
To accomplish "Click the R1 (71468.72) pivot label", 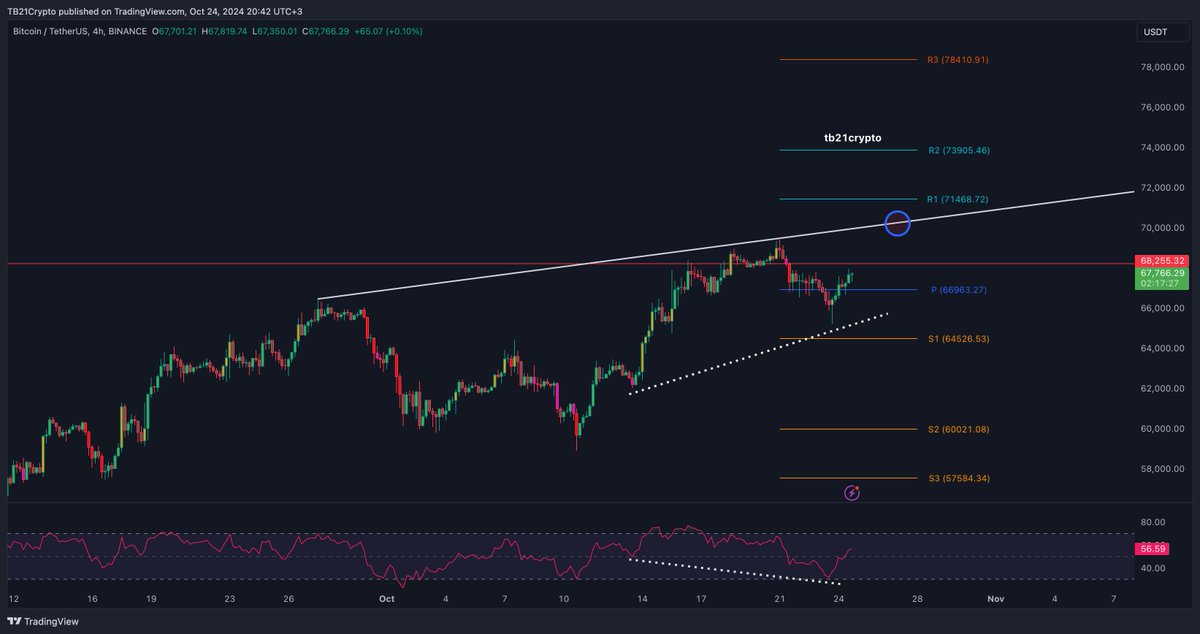I will point(957,200).
